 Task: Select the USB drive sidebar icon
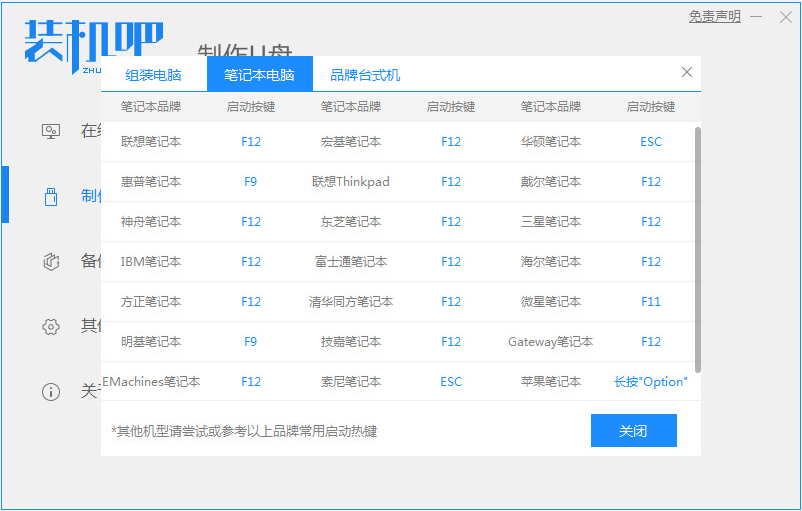51,196
